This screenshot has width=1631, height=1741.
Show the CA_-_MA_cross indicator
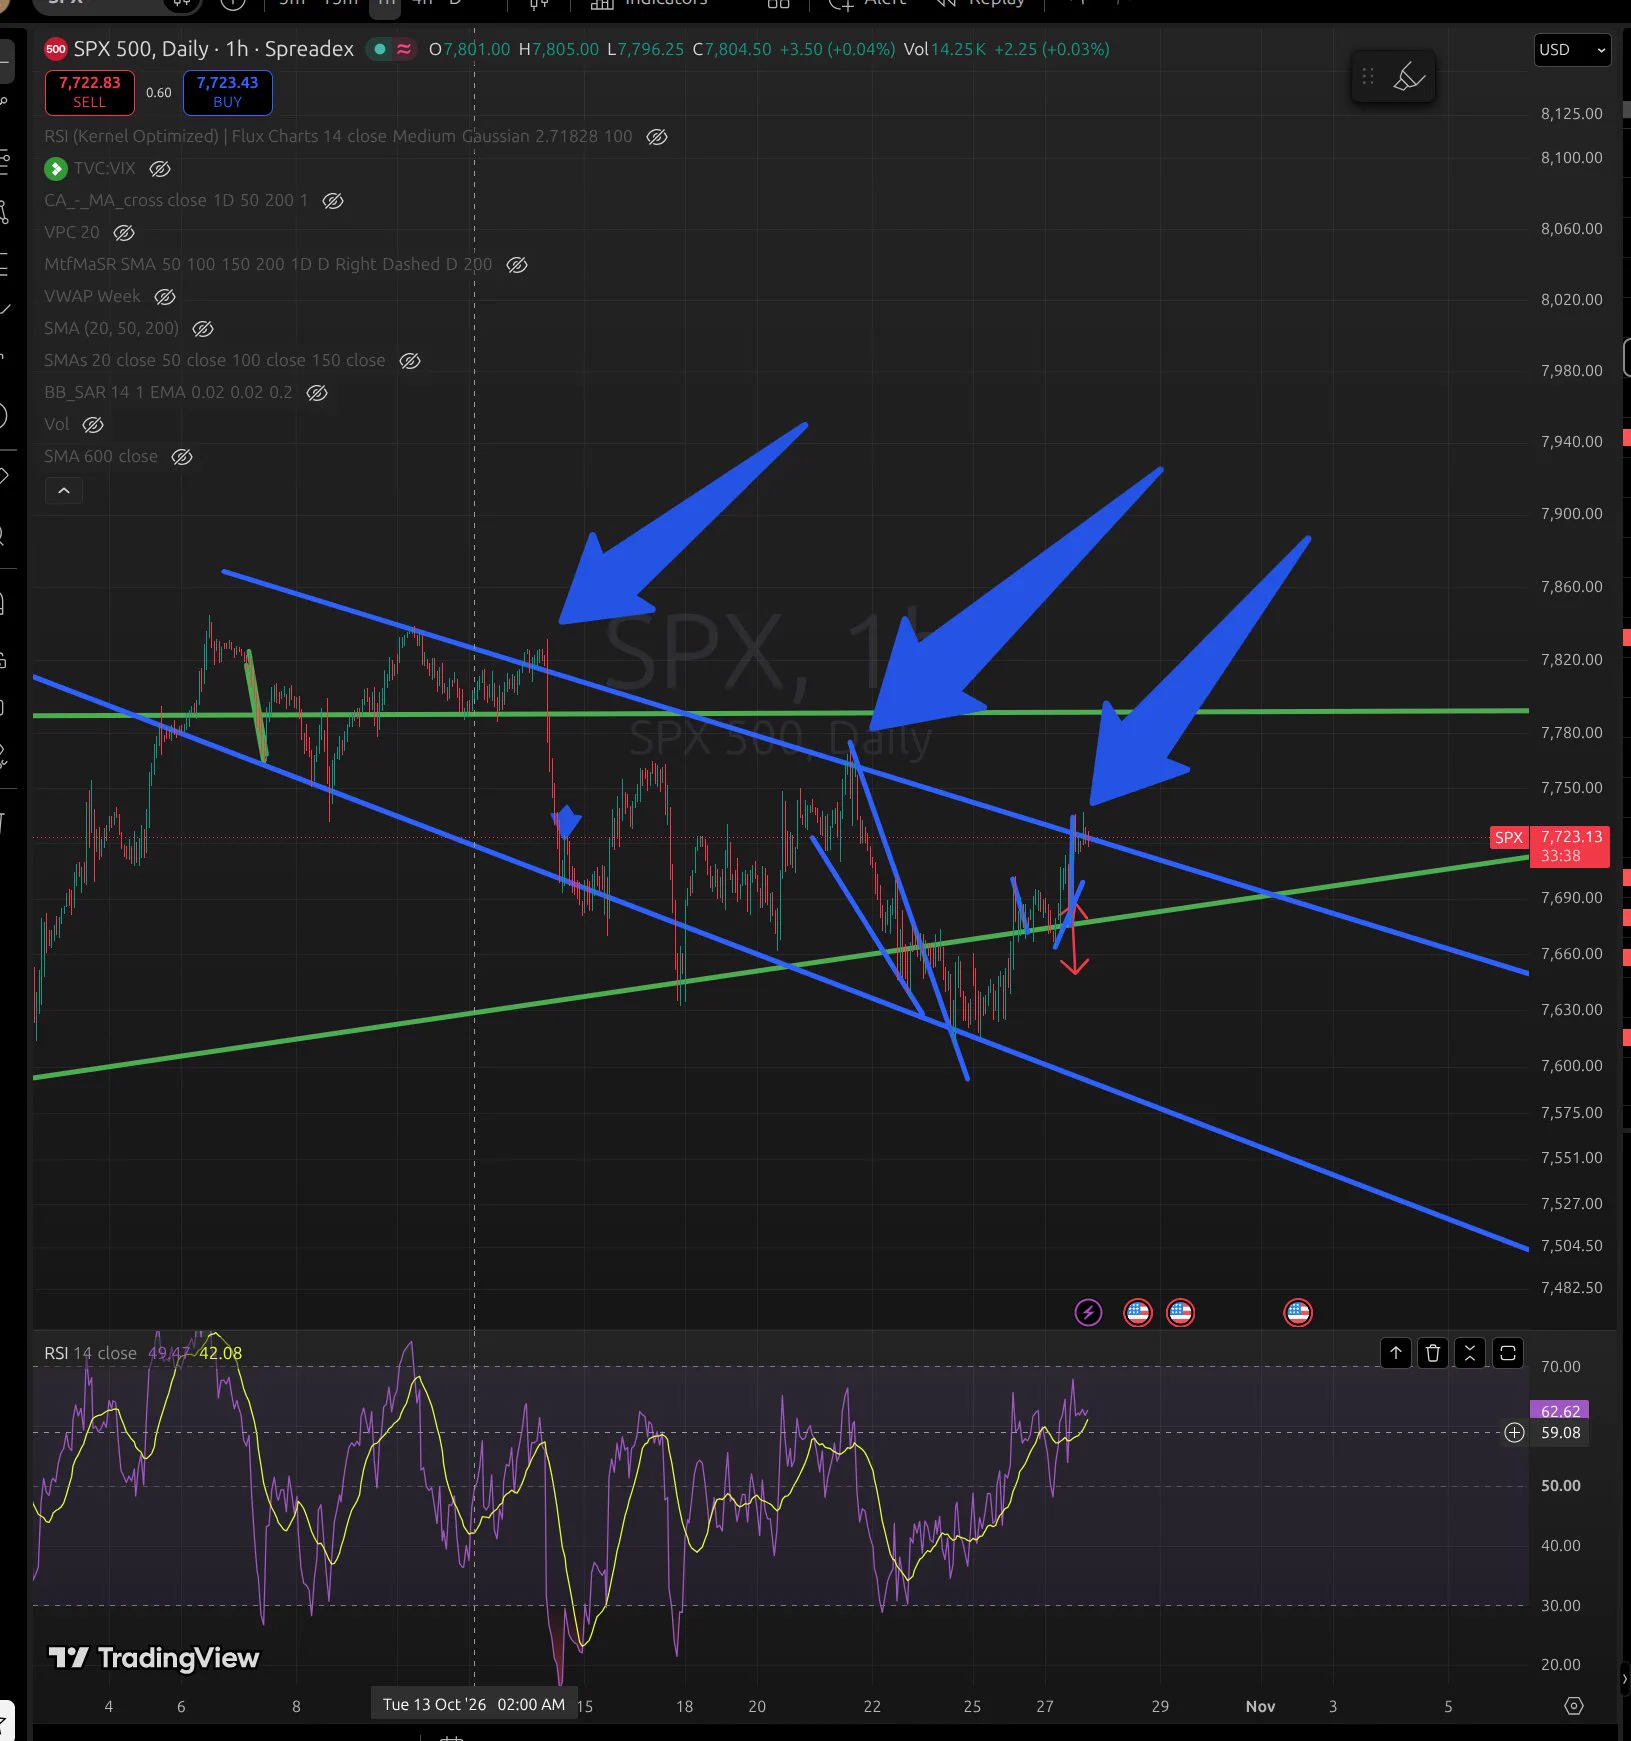click(x=333, y=201)
